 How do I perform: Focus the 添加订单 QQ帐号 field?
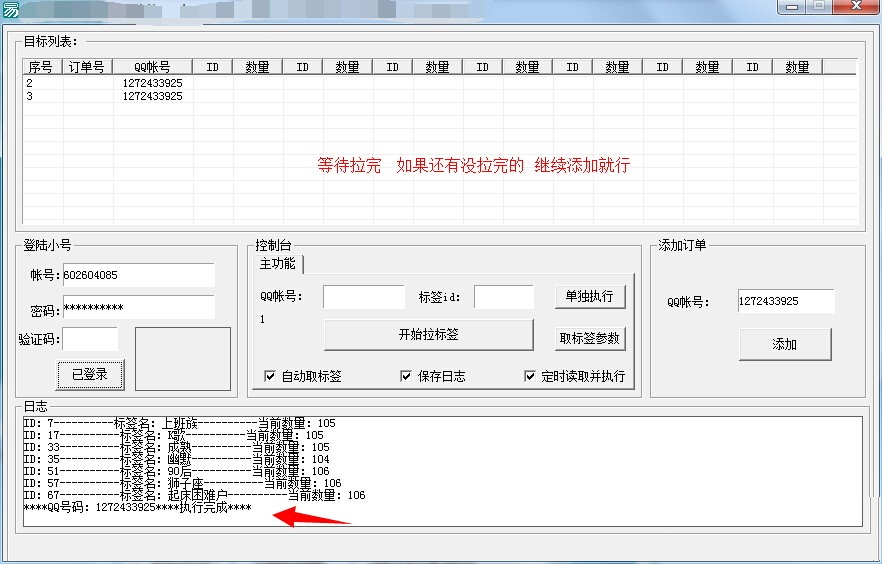[786, 301]
